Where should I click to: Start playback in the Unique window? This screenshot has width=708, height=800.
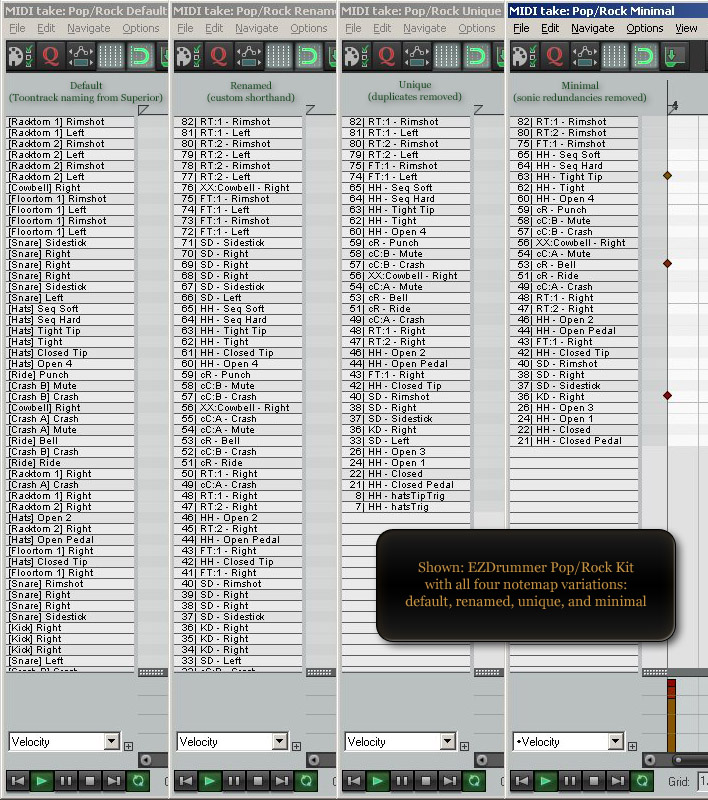[x=377, y=781]
